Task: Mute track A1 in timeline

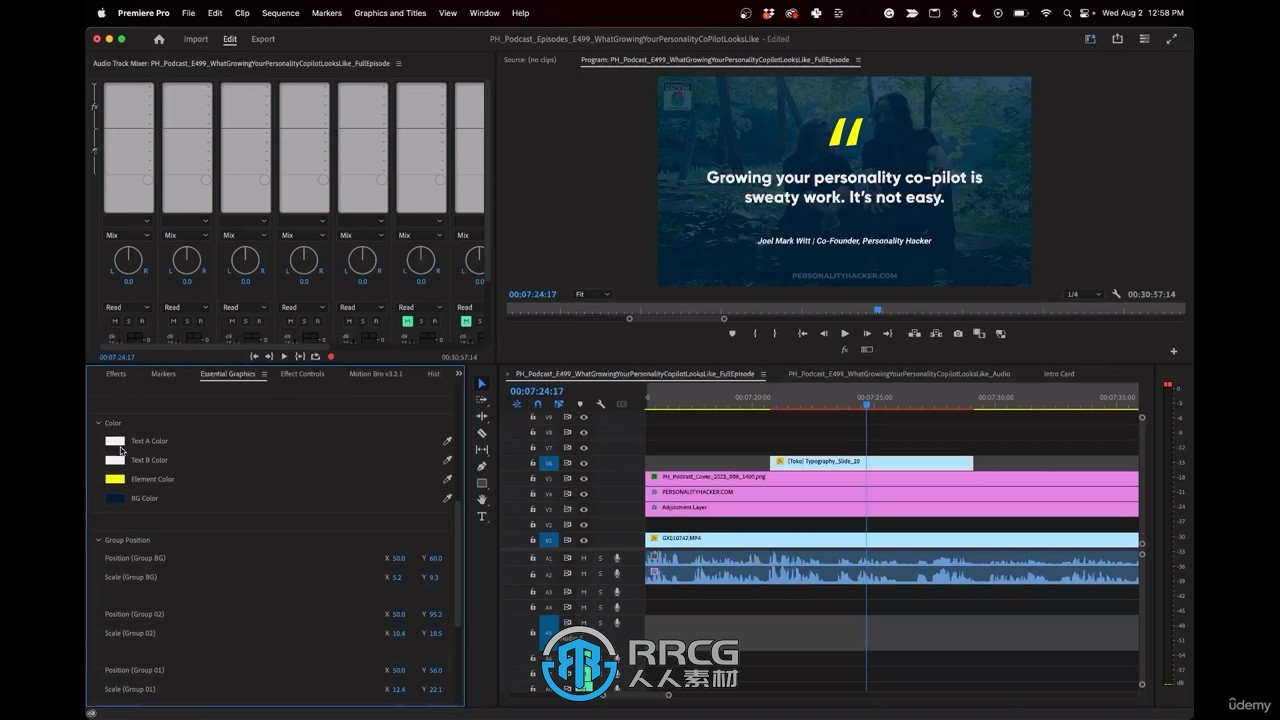Action: pos(584,558)
